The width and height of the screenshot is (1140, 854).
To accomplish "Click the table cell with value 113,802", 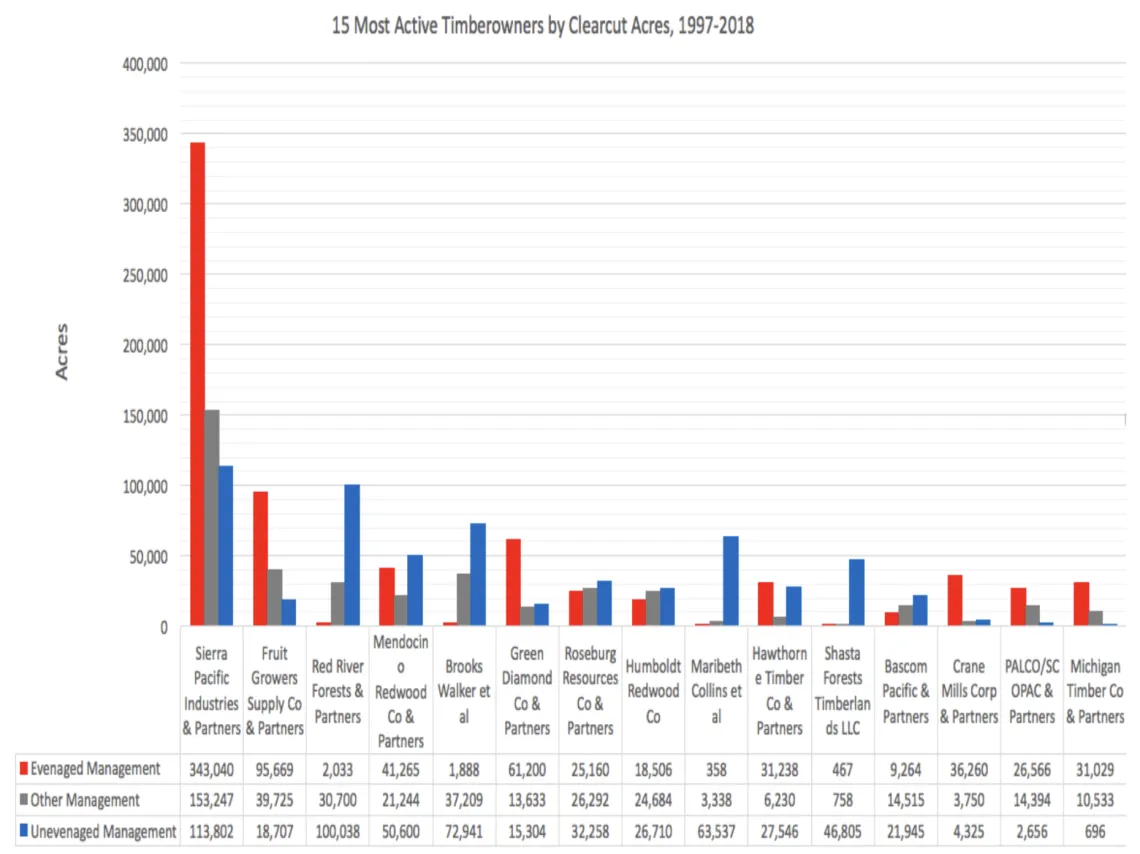I will [211, 831].
